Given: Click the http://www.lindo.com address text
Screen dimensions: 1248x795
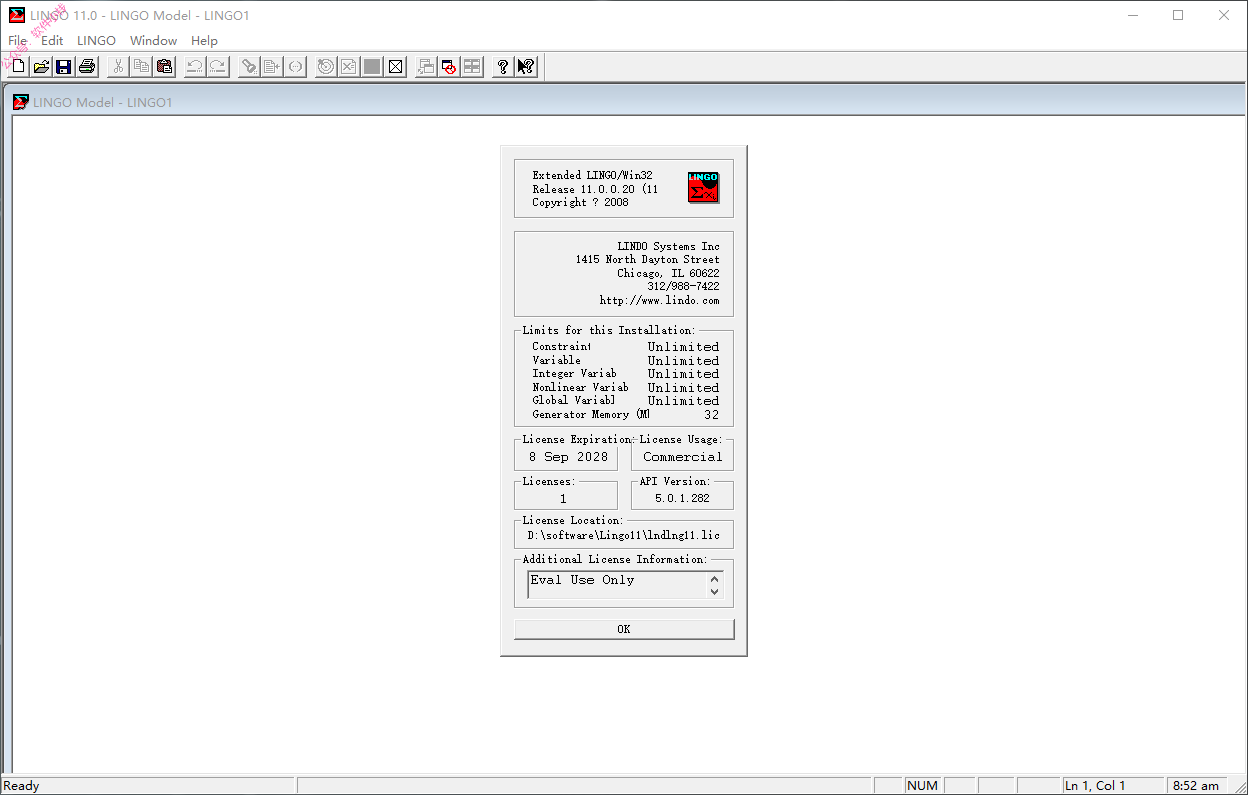Looking at the screenshot, I should pos(659,301).
